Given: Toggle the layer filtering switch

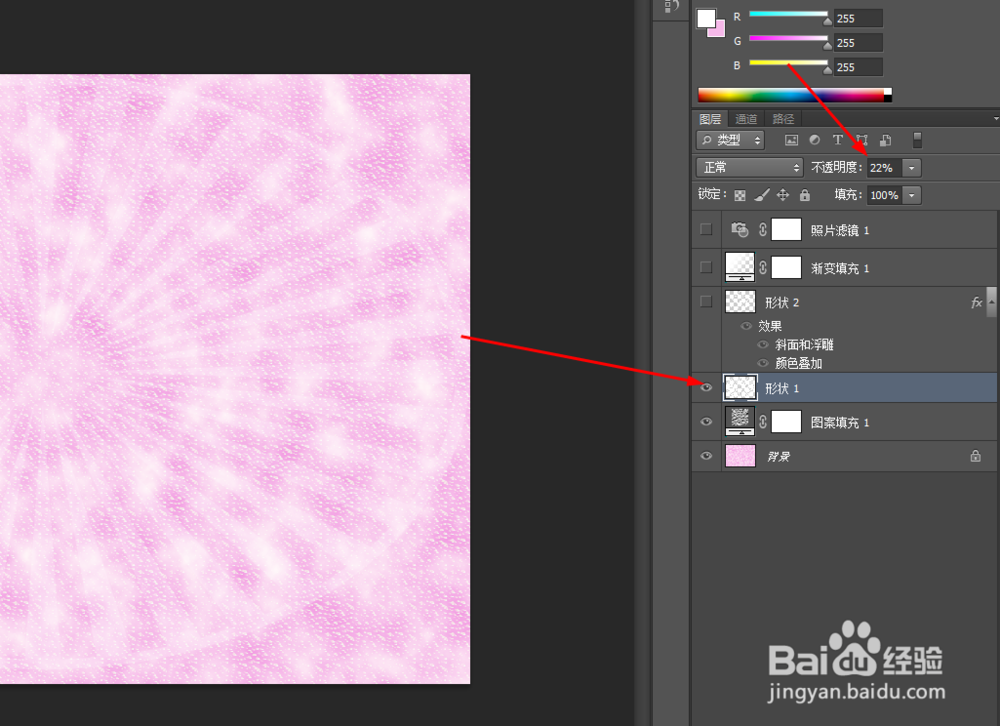Looking at the screenshot, I should (x=917, y=140).
